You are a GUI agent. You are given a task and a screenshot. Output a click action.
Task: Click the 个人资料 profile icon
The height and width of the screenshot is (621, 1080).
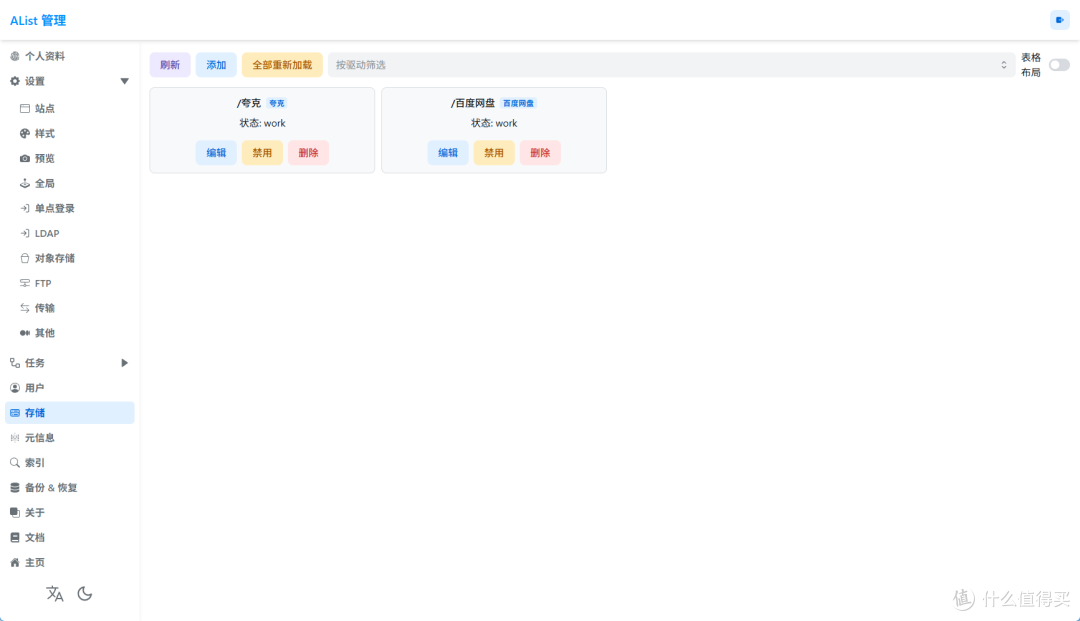point(14,56)
